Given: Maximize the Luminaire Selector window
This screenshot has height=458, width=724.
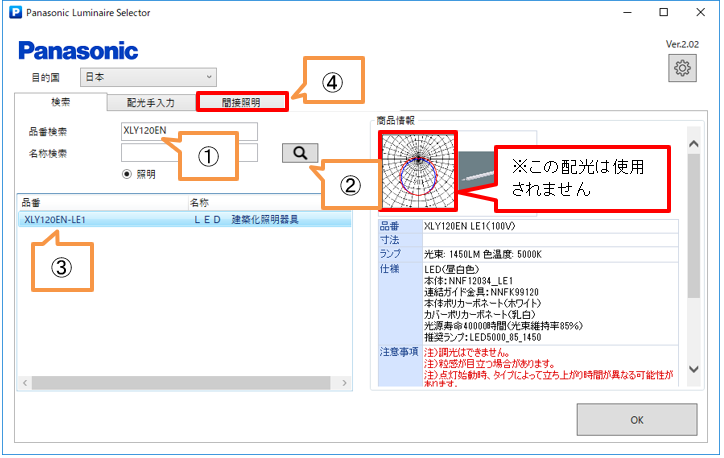Looking at the screenshot, I should (x=663, y=12).
